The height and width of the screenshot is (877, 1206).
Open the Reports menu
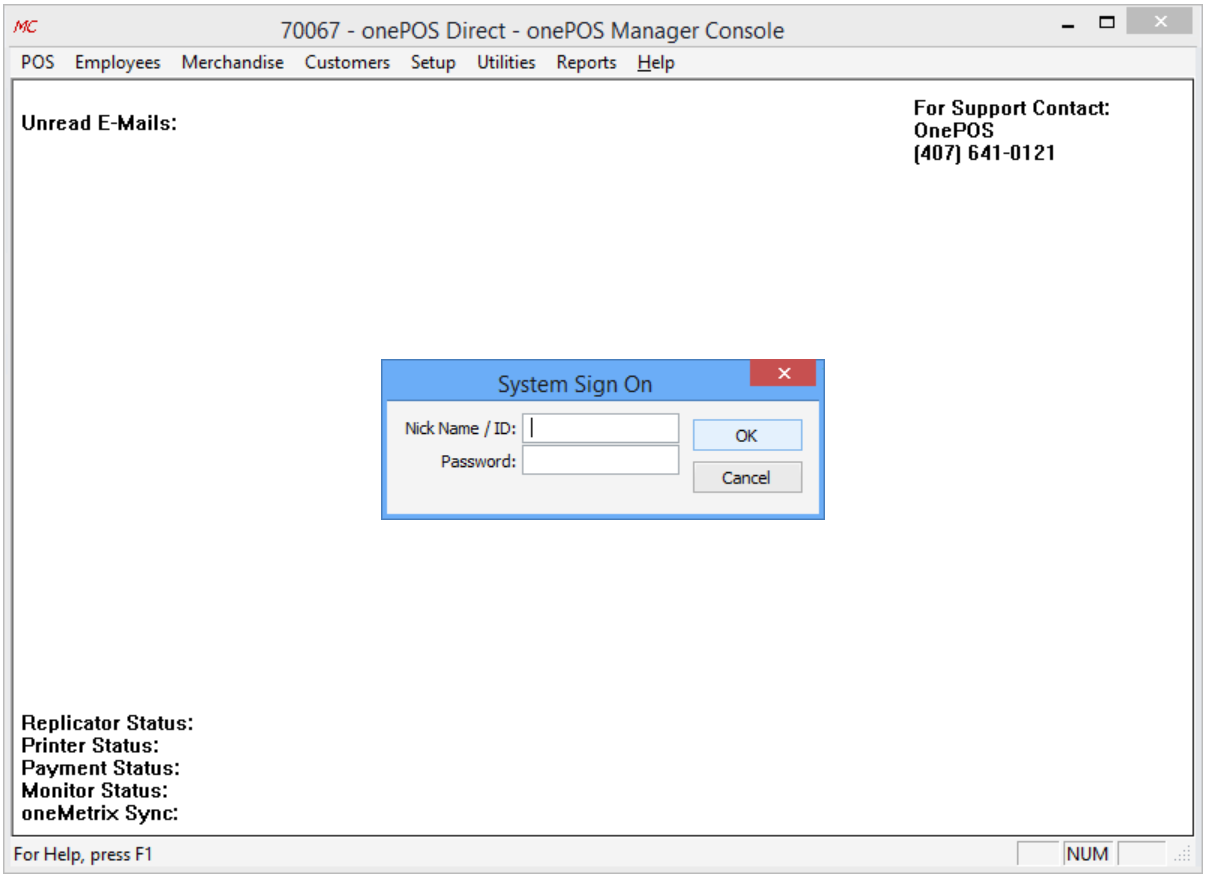(x=586, y=62)
